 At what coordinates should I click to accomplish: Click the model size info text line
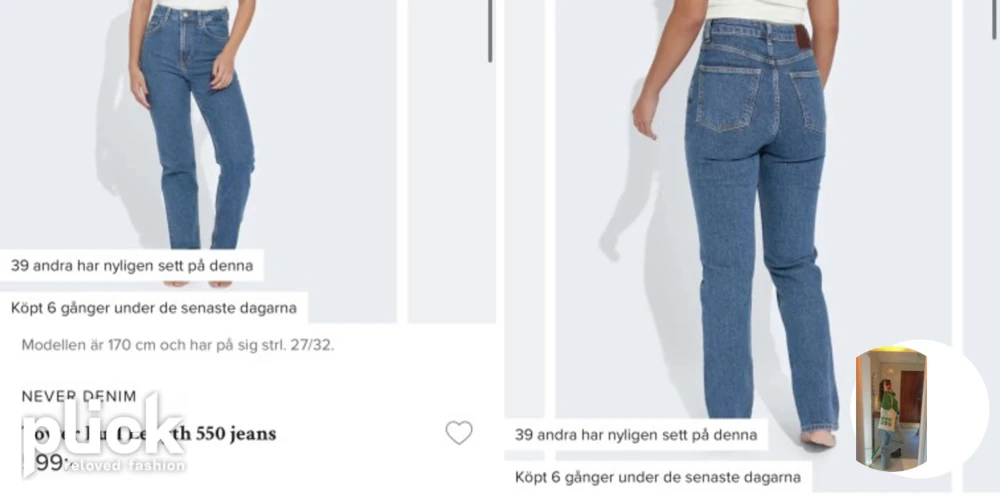[178, 346]
